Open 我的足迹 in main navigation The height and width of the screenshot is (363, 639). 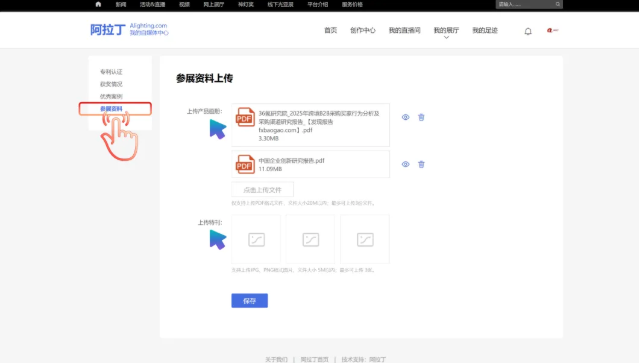pyautogui.click(x=485, y=30)
